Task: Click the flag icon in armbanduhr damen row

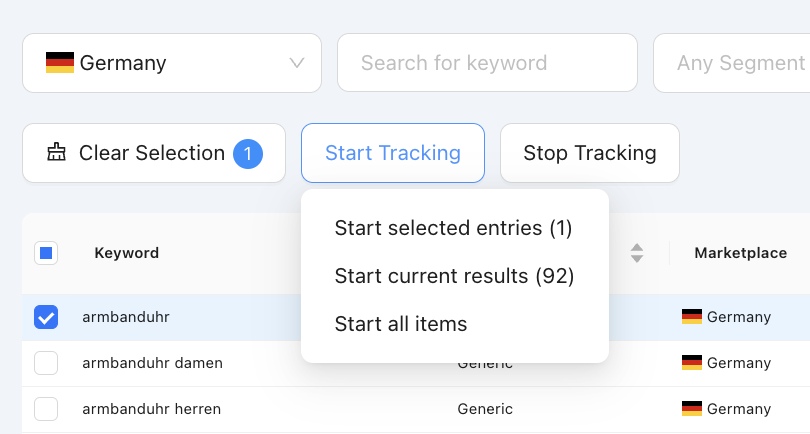Action: (x=692, y=363)
